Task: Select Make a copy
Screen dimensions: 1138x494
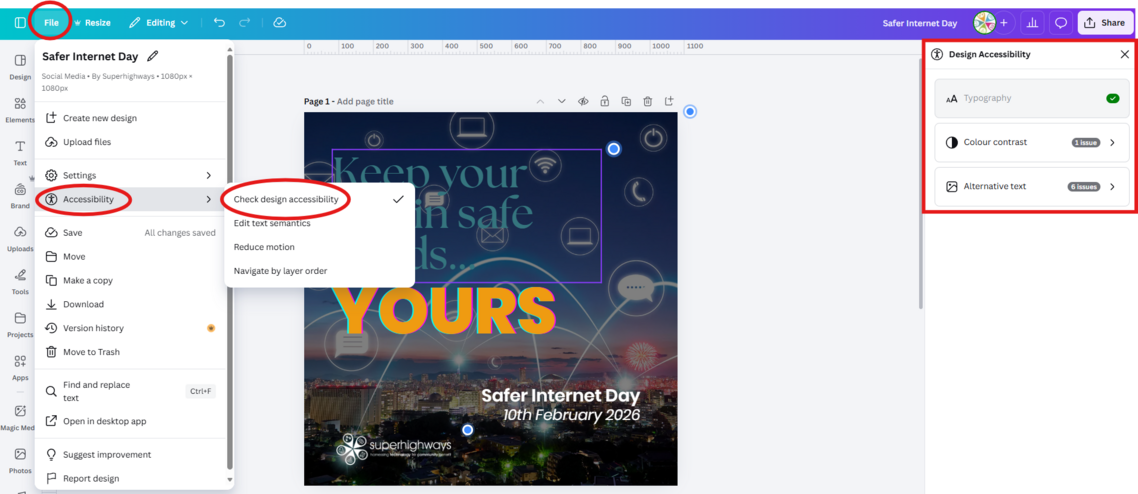Action: tap(131, 280)
